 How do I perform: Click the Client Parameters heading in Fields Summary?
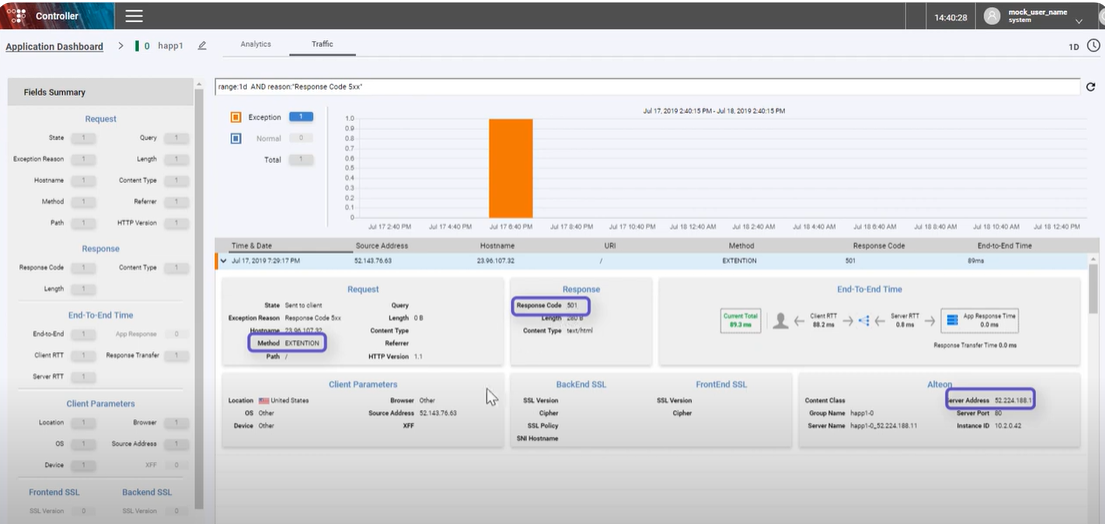click(101, 404)
